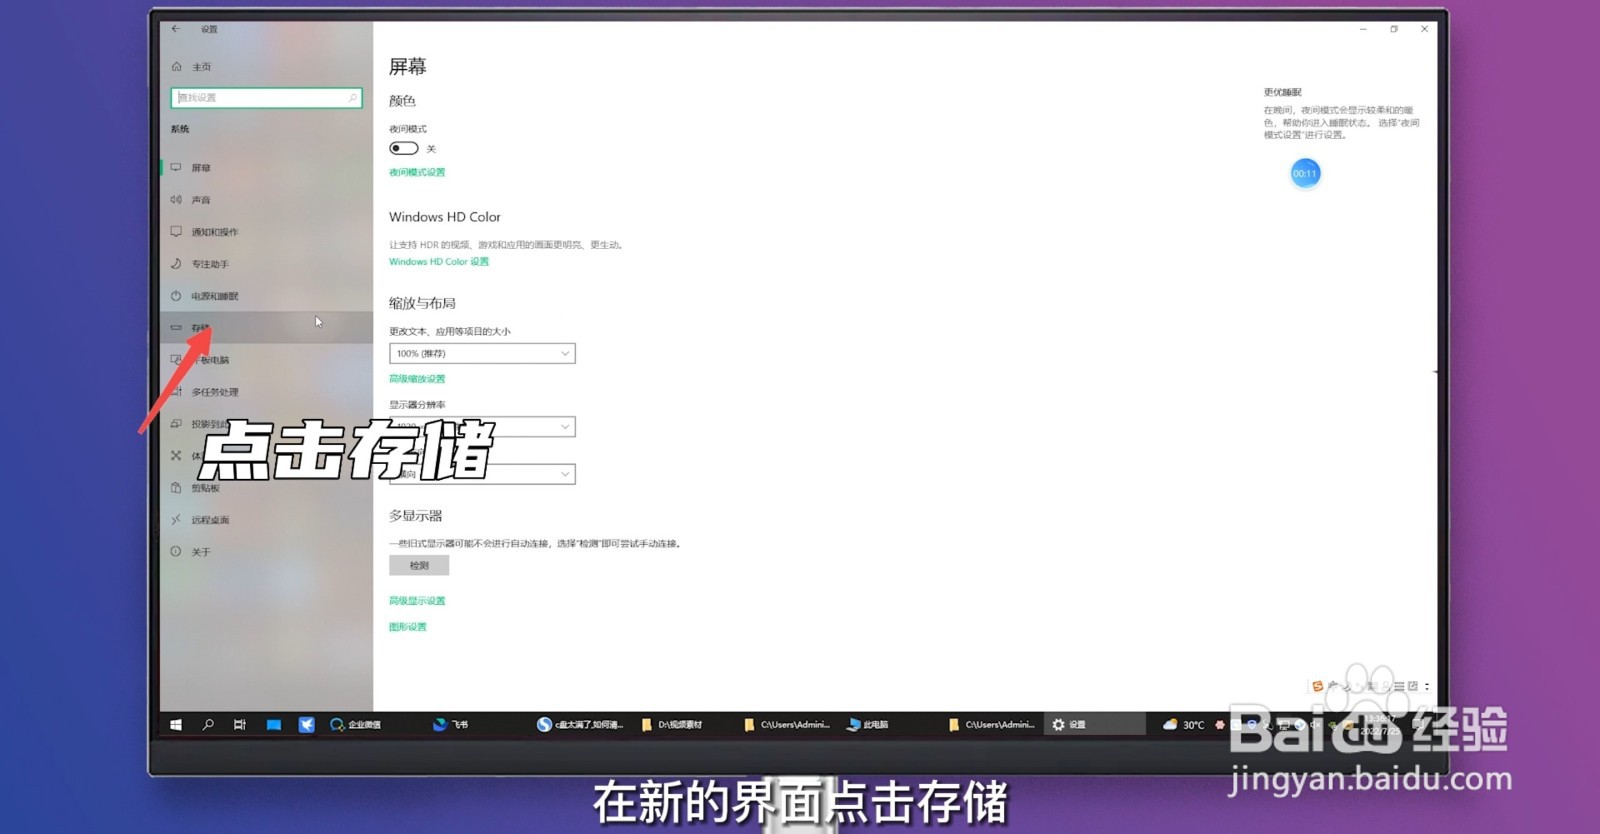Viewport: 1600px width, 834px height.
Task: Click the search magnifier in settings box
Action: (352, 98)
